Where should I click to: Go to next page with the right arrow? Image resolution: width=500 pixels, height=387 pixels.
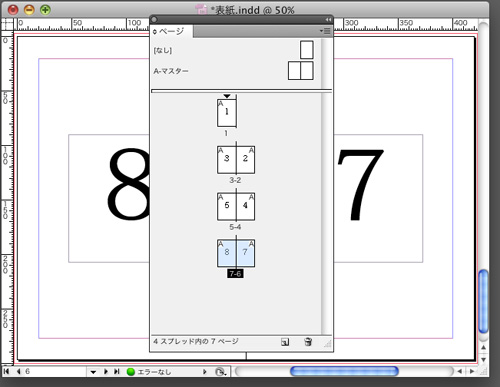106,371
